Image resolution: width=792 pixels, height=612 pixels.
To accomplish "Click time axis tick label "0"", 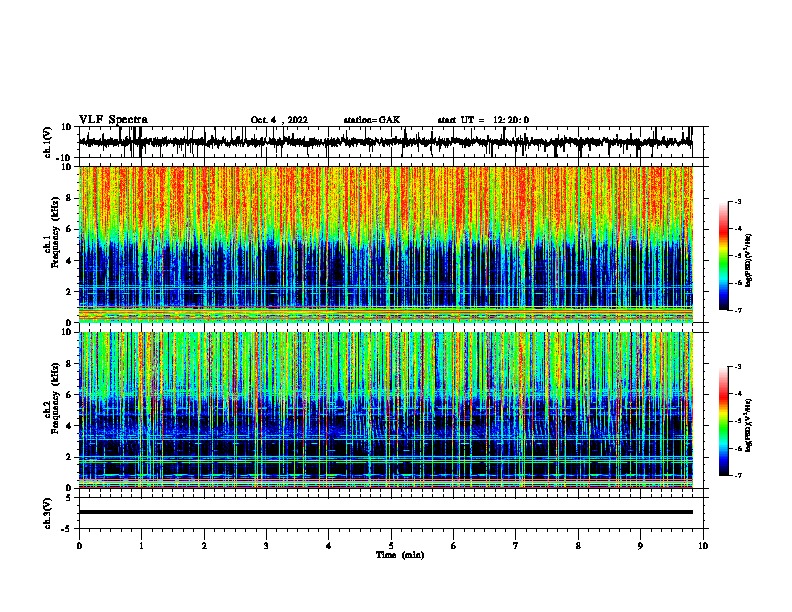I will (x=79, y=546).
